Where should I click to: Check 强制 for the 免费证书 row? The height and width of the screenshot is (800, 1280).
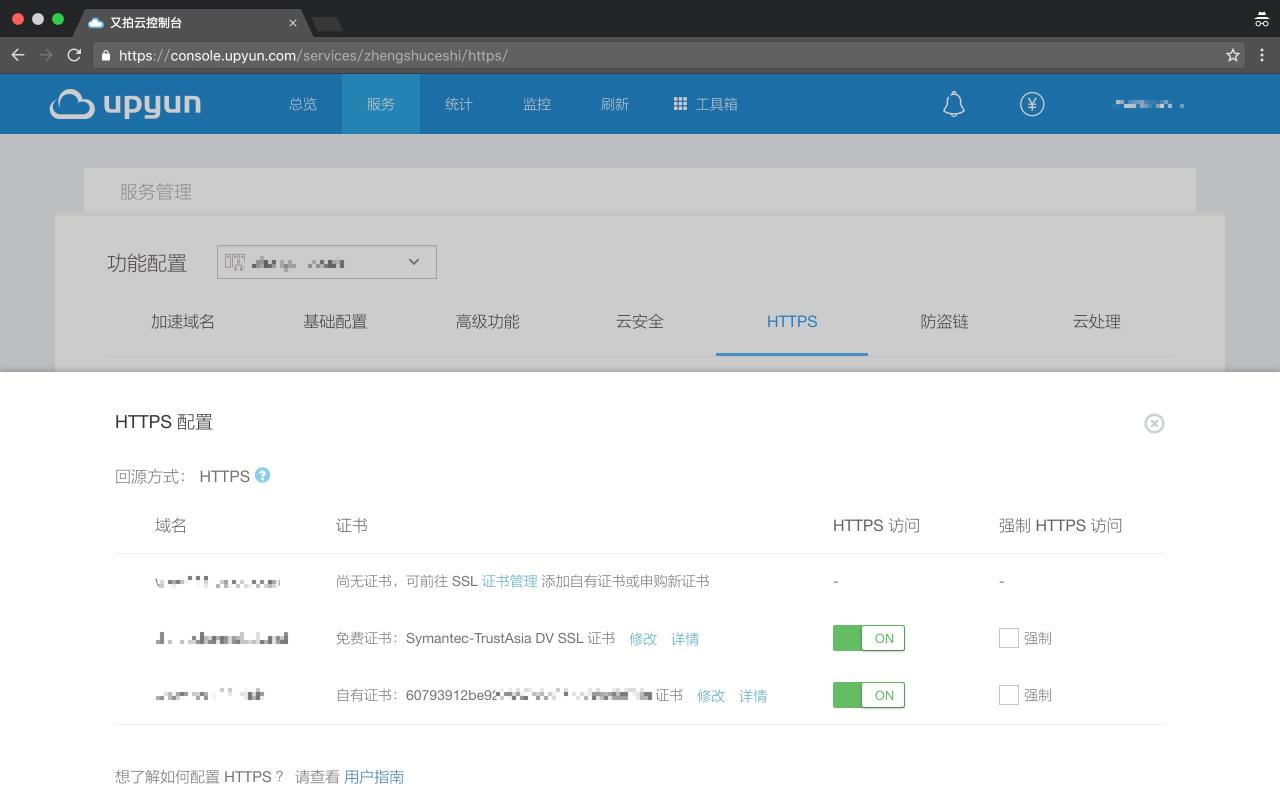(x=1009, y=638)
